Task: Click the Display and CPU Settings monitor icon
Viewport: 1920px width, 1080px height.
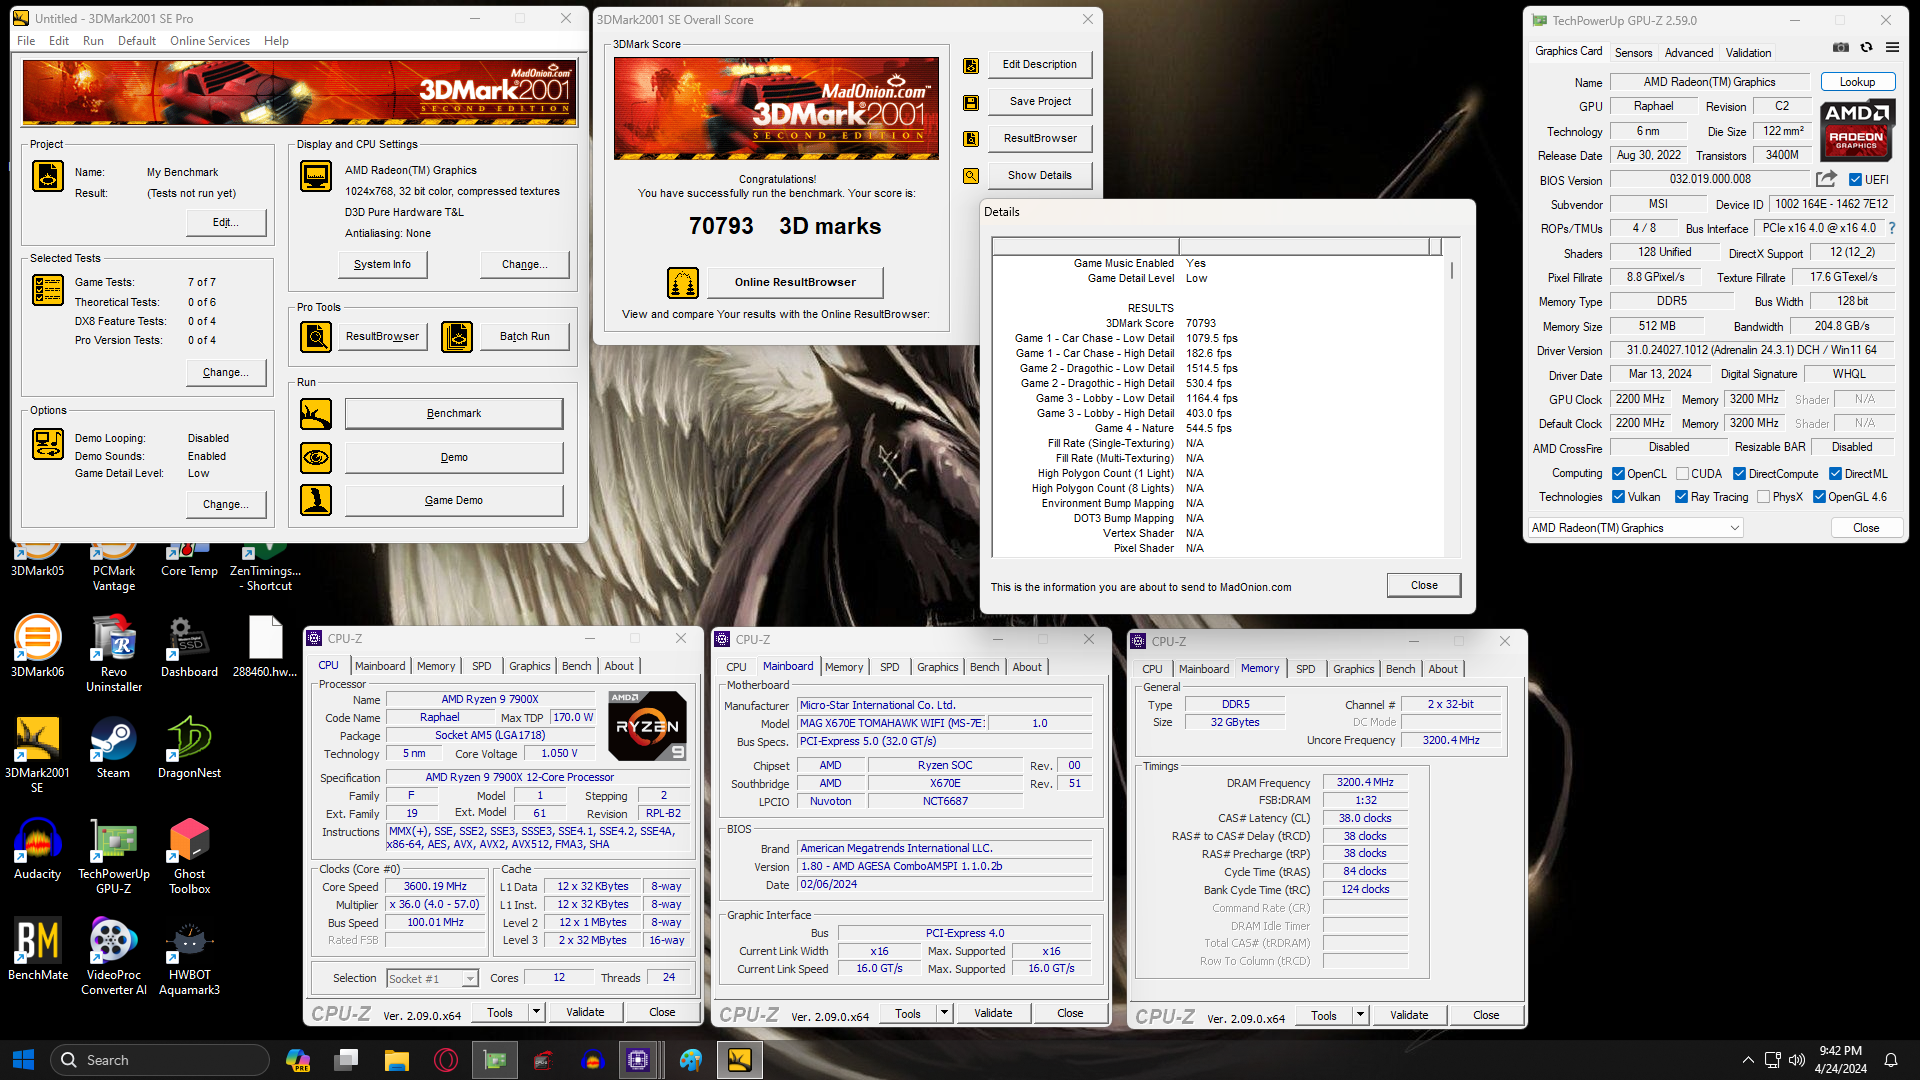Action: 316,176
